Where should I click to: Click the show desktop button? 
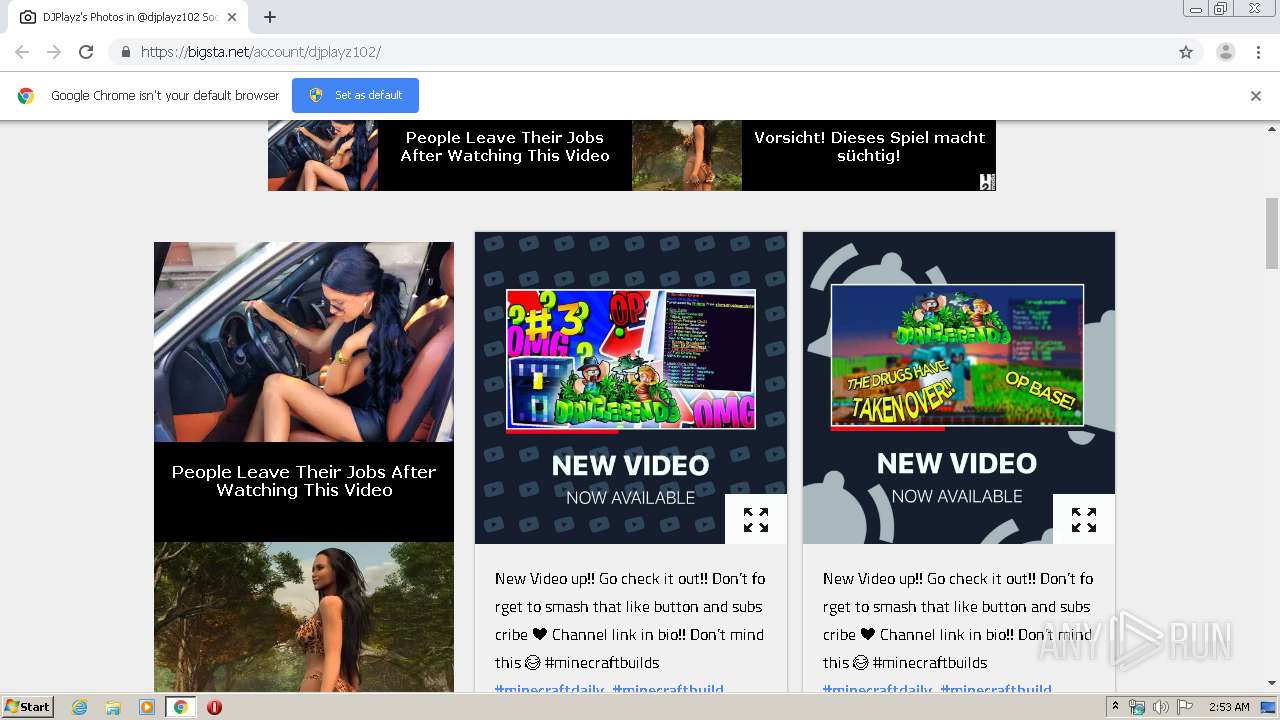1269,707
